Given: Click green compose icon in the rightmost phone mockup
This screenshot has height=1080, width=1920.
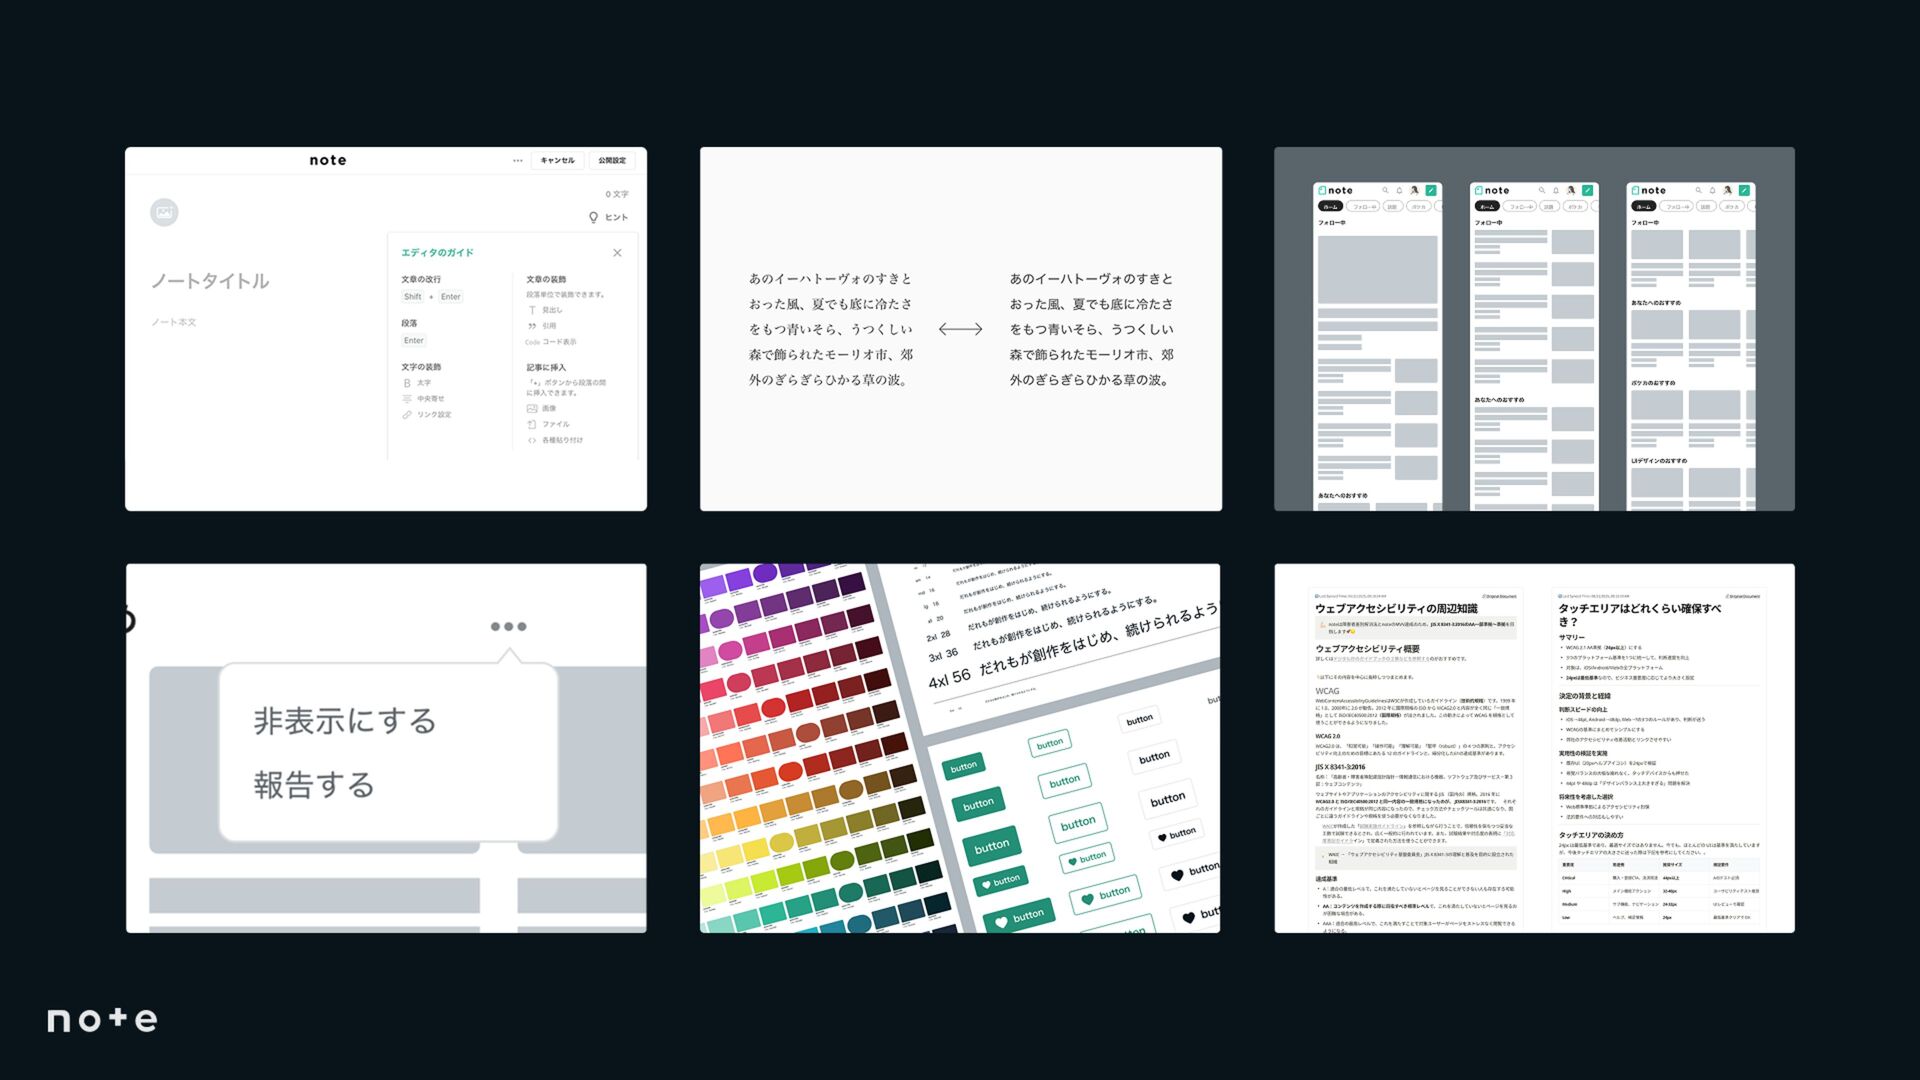Looking at the screenshot, I should coord(1743,190).
